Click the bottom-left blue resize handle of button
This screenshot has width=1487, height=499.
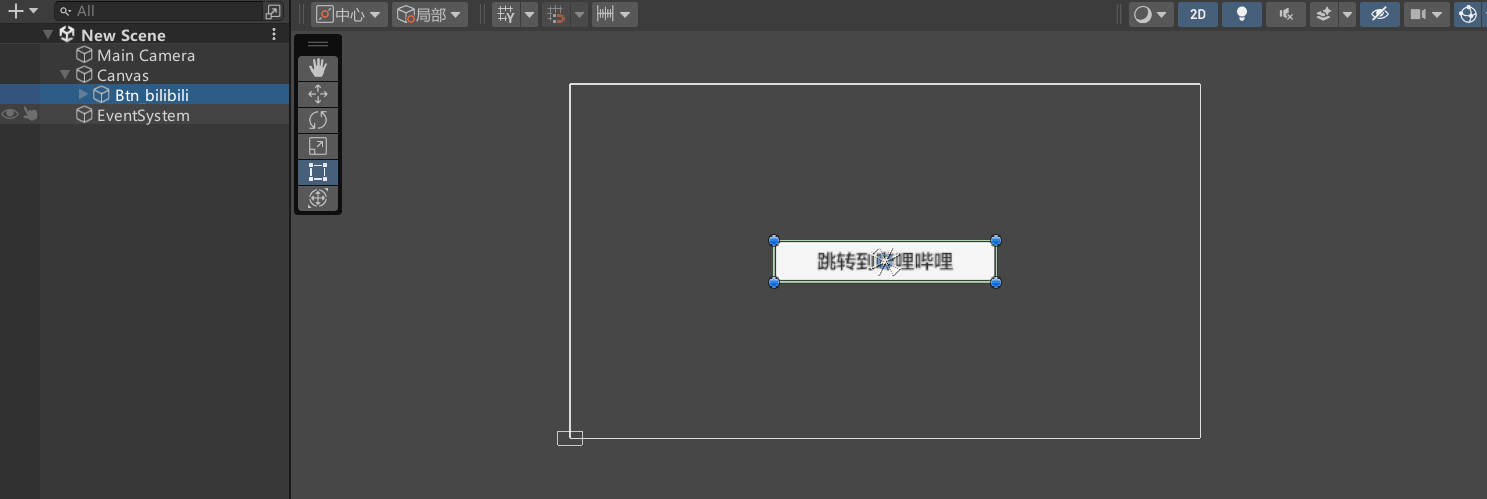(x=774, y=283)
